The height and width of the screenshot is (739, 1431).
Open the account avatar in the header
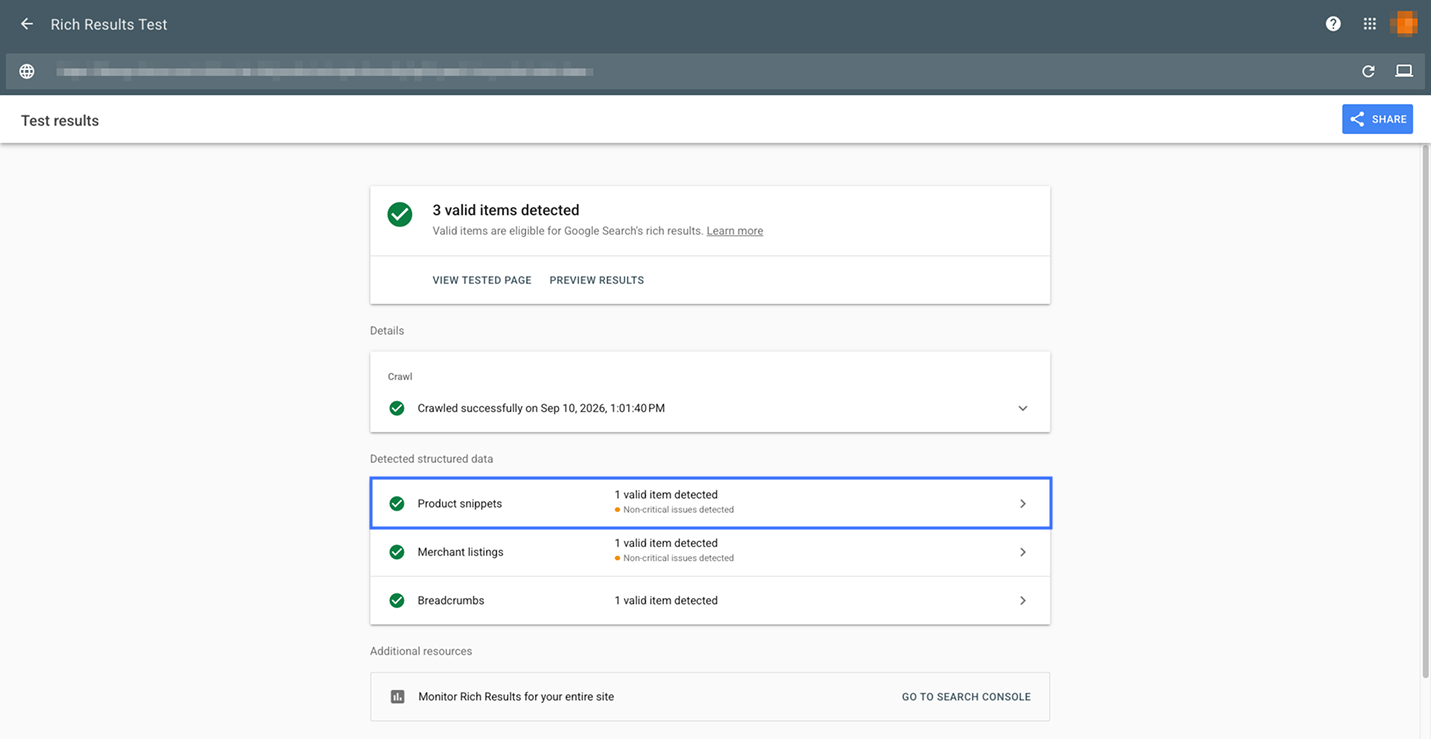tap(1404, 24)
